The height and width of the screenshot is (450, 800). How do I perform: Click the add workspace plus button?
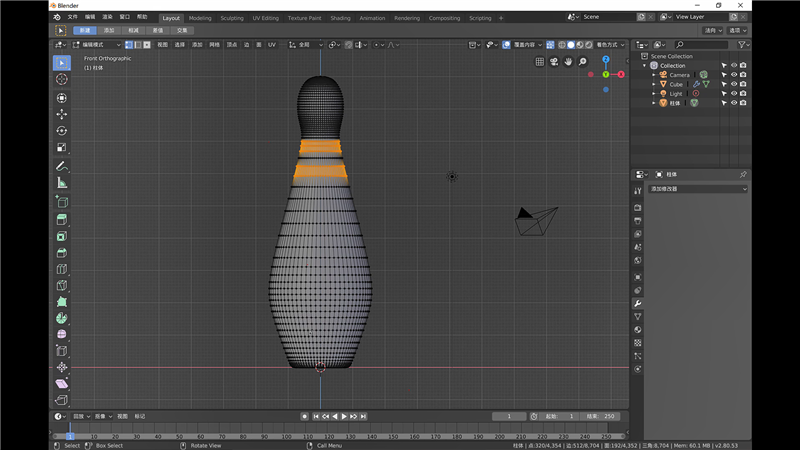501,18
